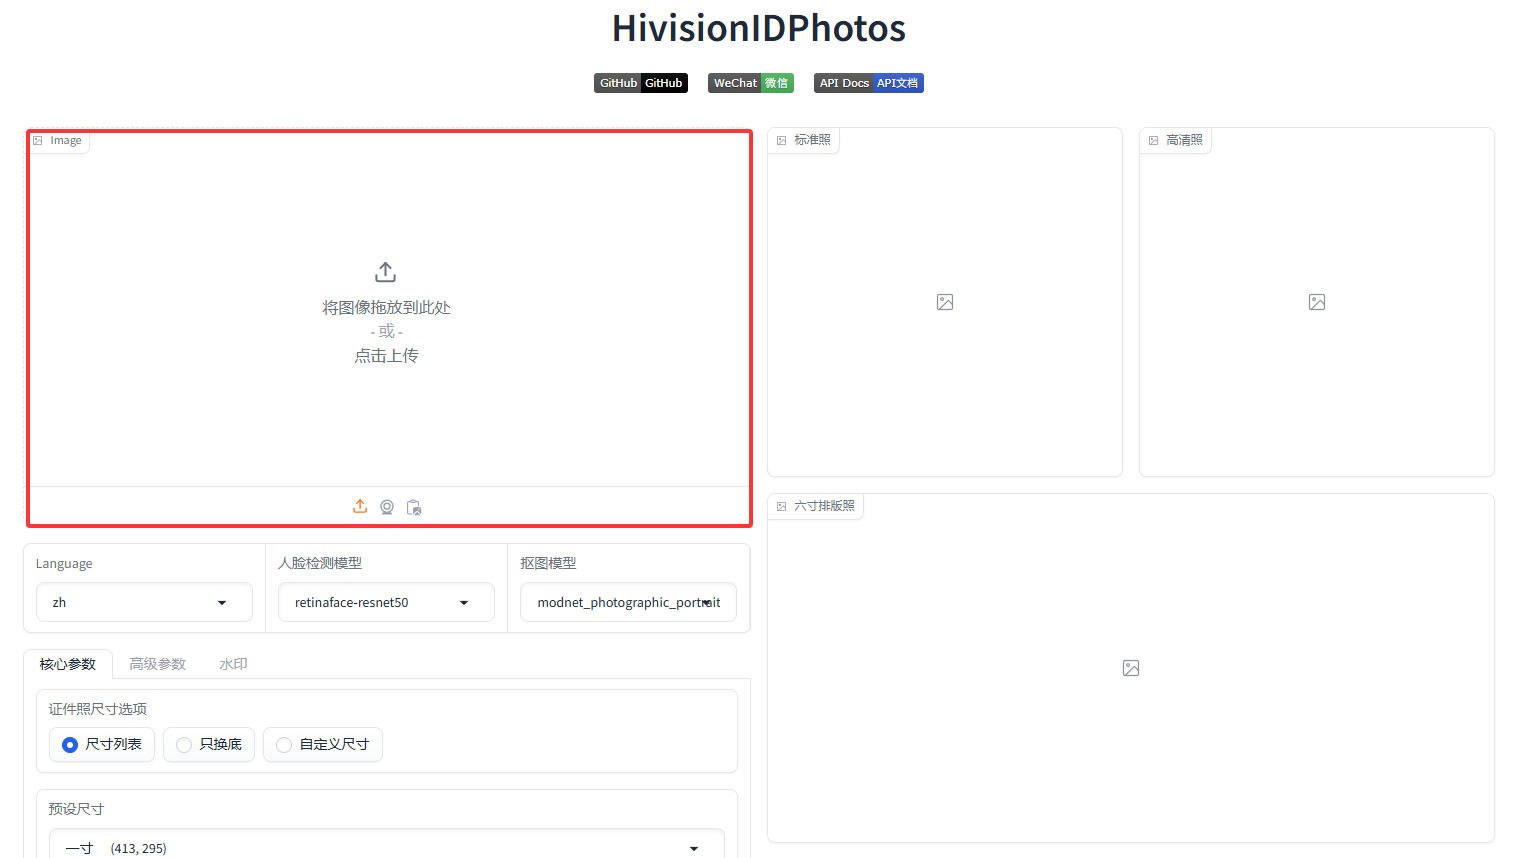Click the placeholder image icon in 六寸排版照 panel
Screen dimensions: 1521x858
pos(1131,668)
